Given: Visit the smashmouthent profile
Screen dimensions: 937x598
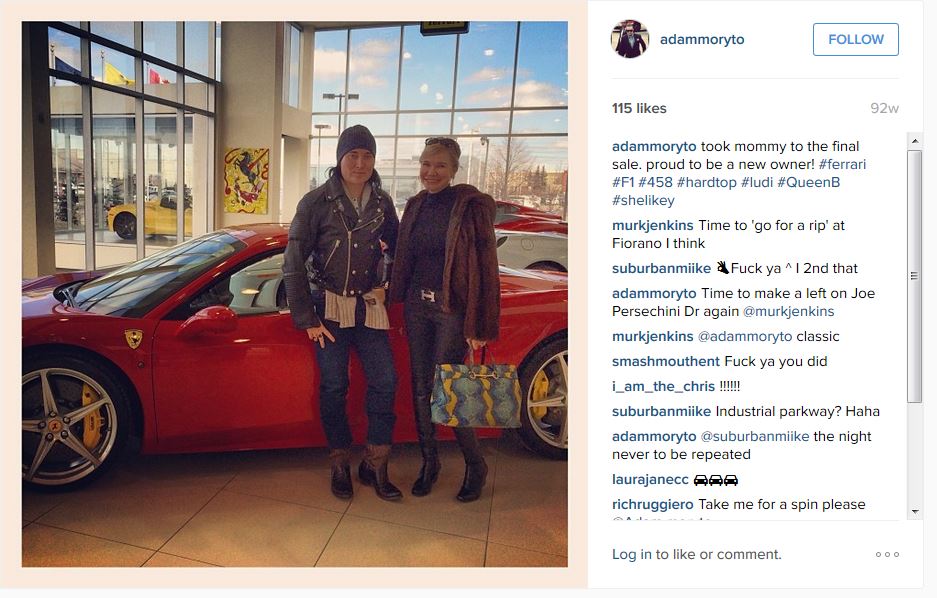Looking at the screenshot, I should coord(666,361).
